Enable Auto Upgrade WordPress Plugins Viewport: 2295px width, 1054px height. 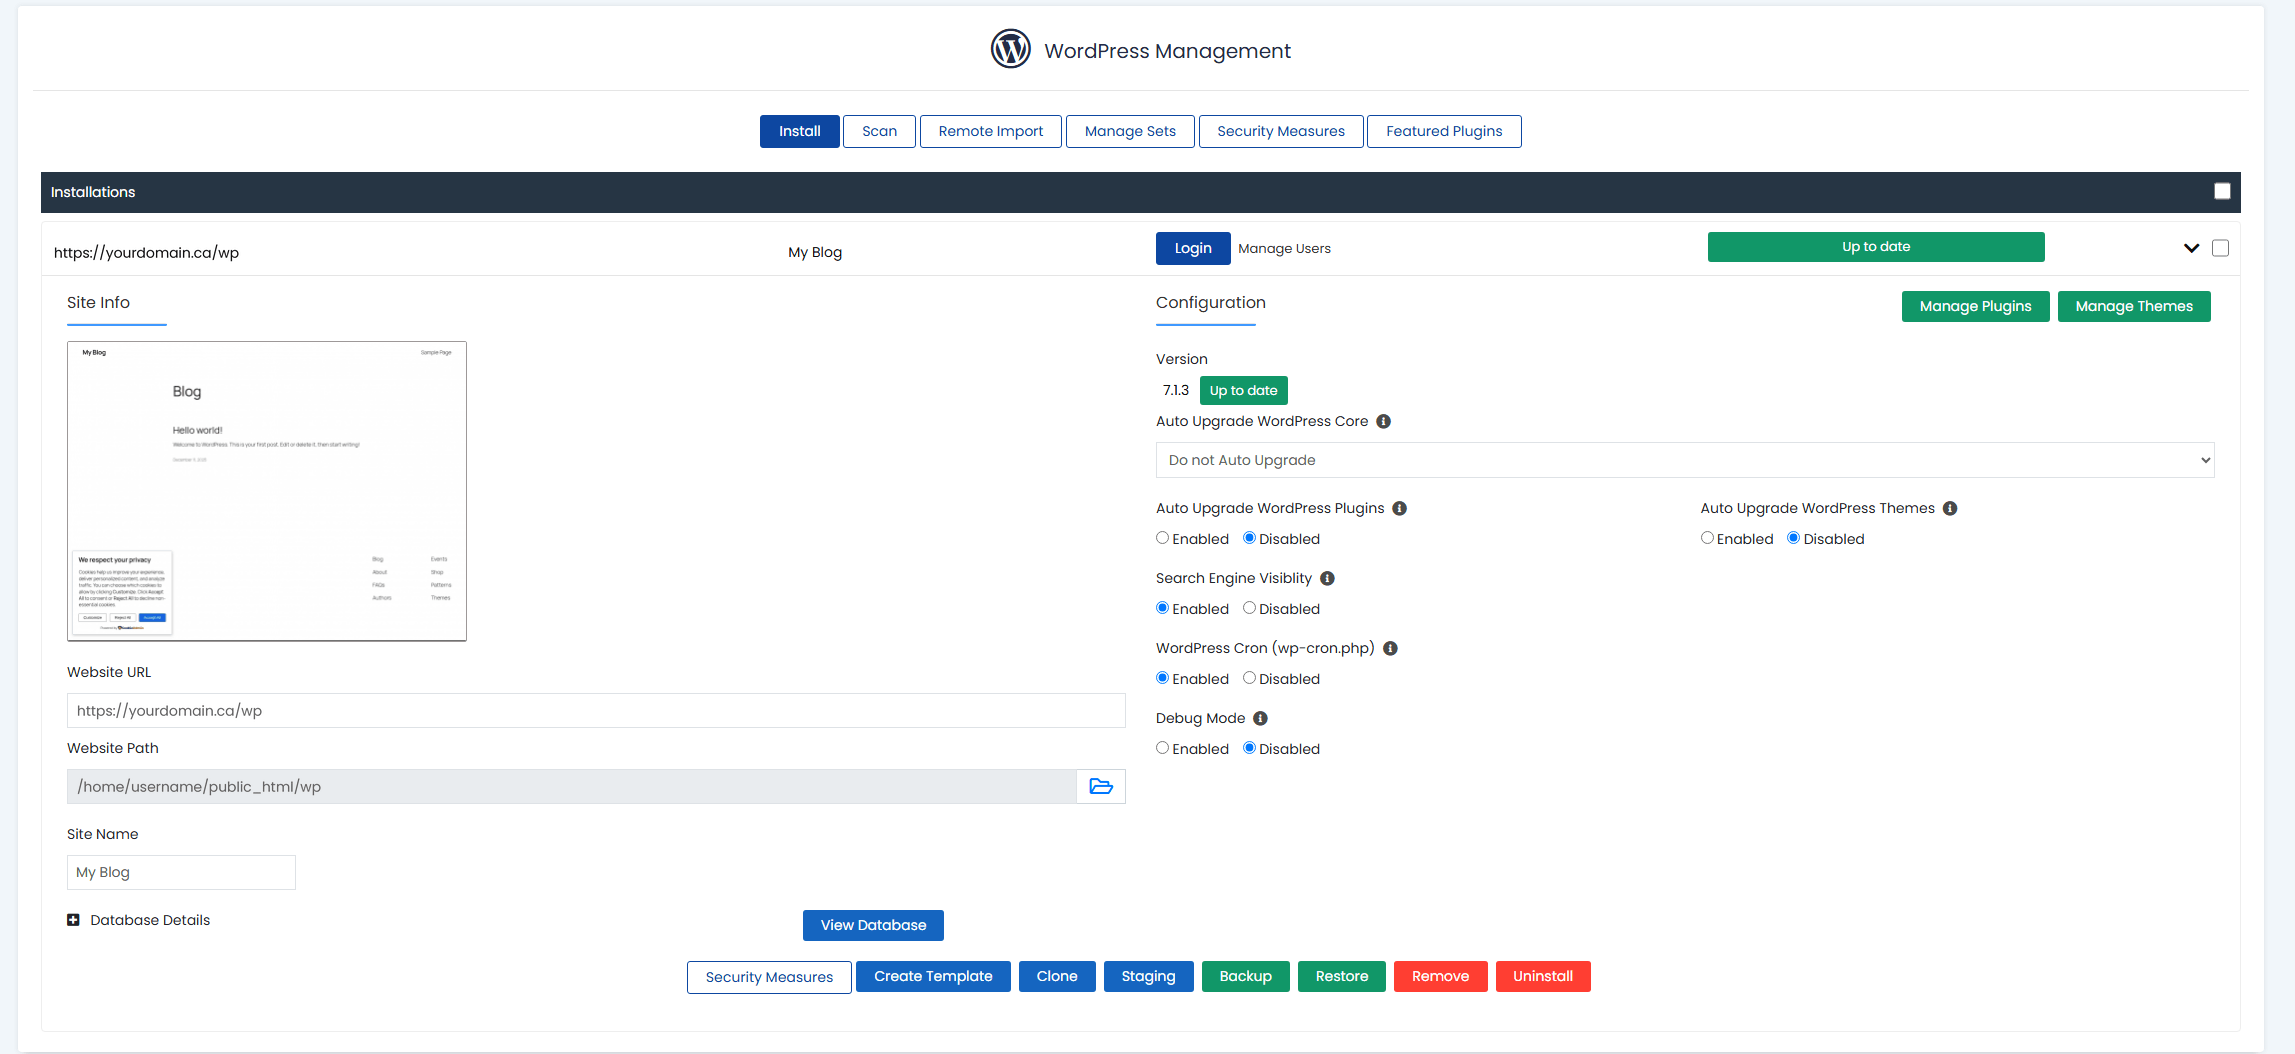1162,538
